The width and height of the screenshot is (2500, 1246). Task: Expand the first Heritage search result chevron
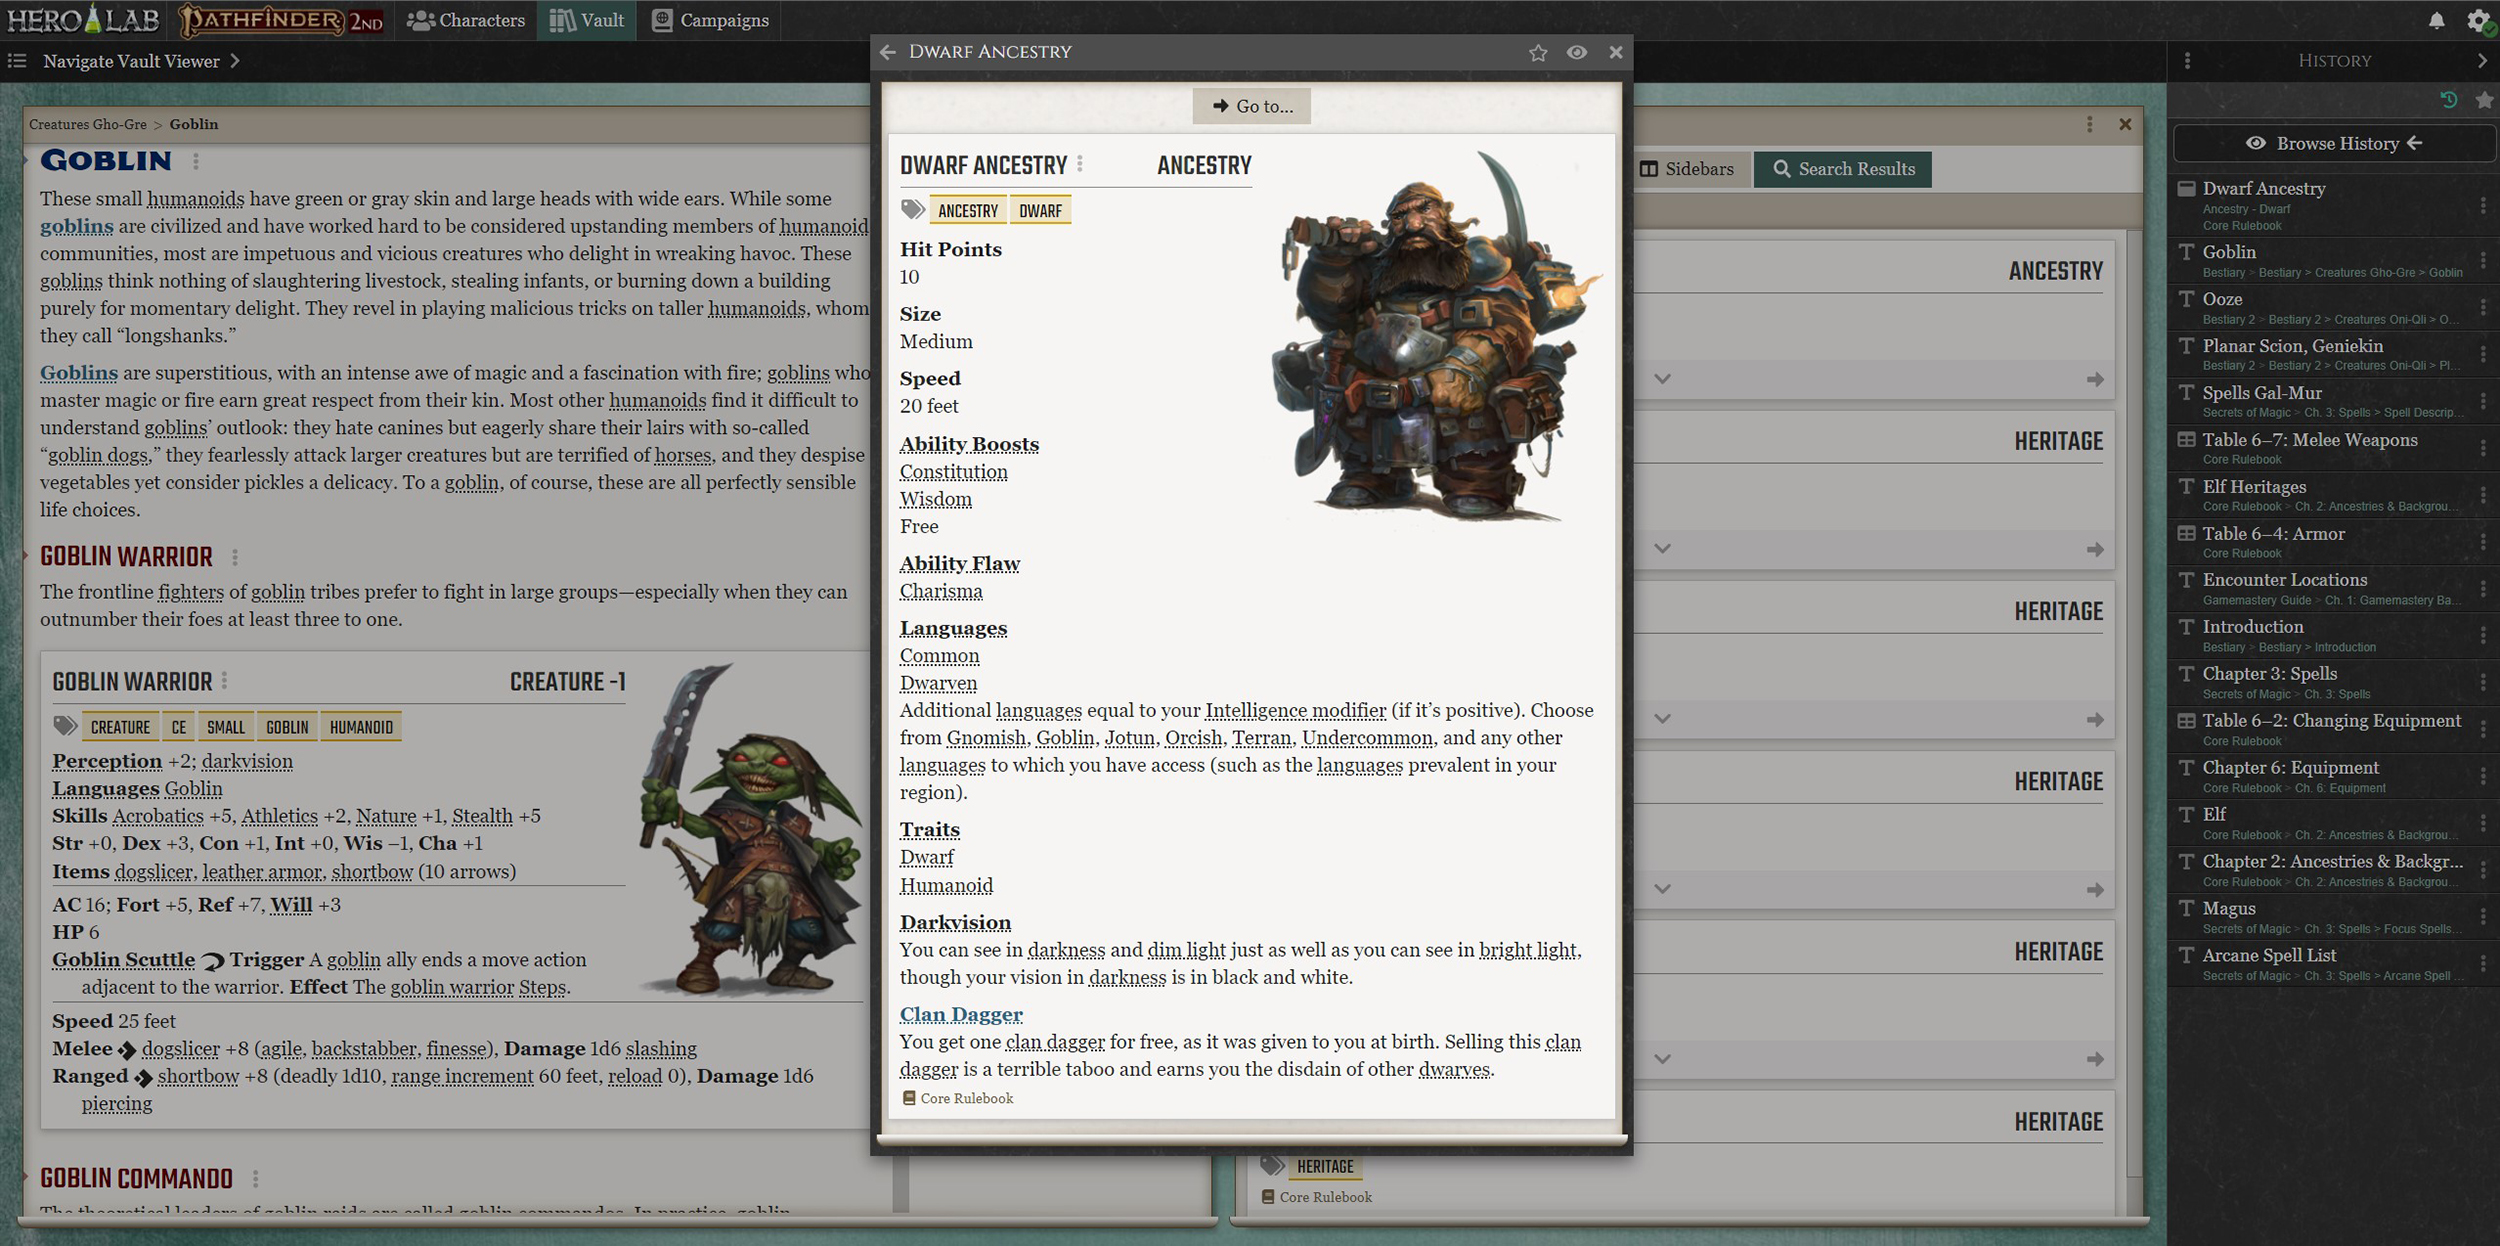click(1662, 549)
